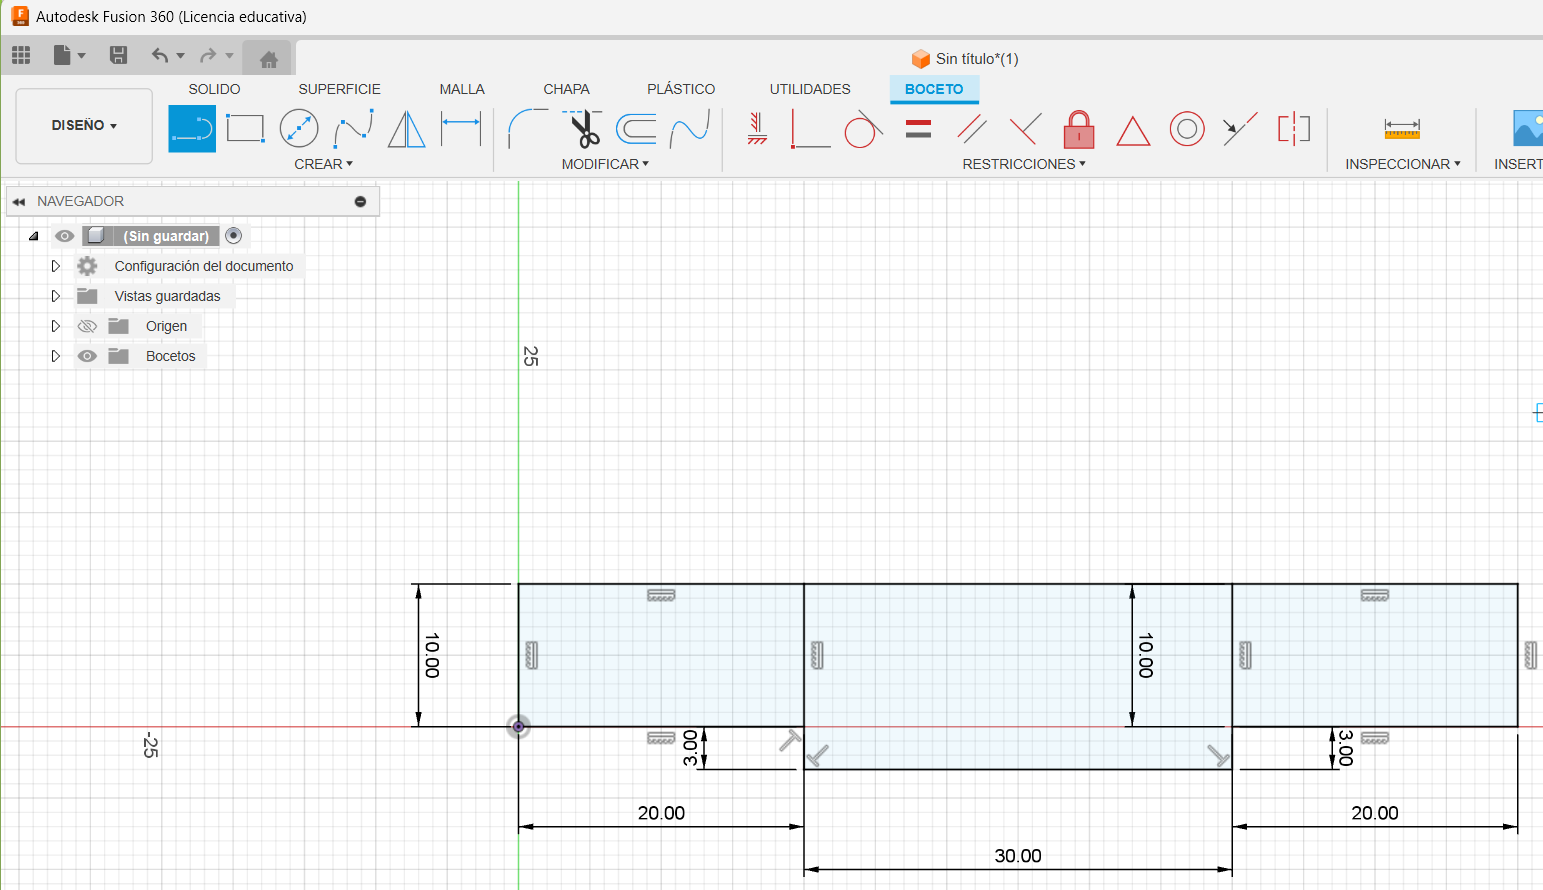Apply the MidPoint triangle constraint

(1133, 131)
